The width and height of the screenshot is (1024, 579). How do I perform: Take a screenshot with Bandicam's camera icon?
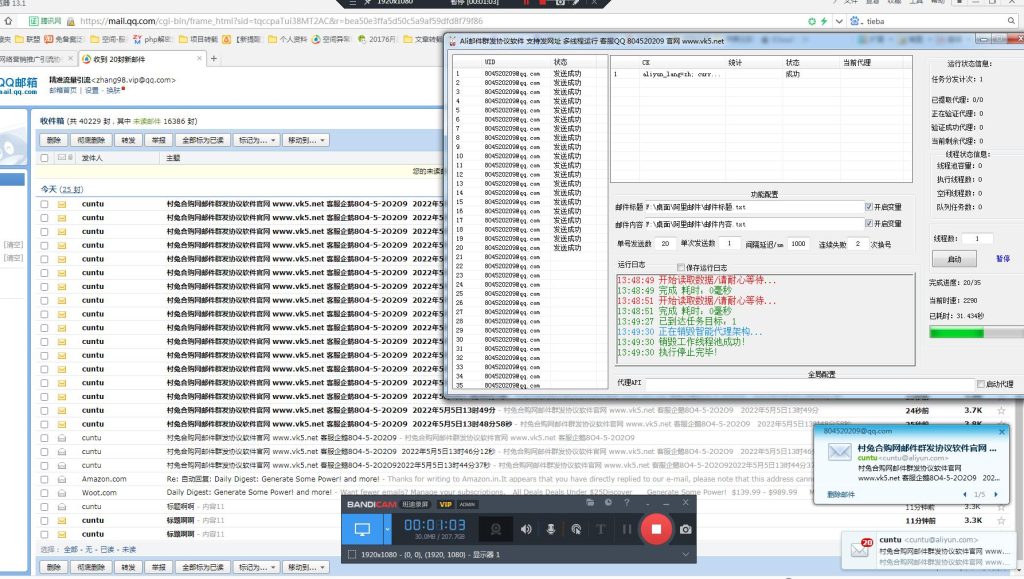pos(684,530)
